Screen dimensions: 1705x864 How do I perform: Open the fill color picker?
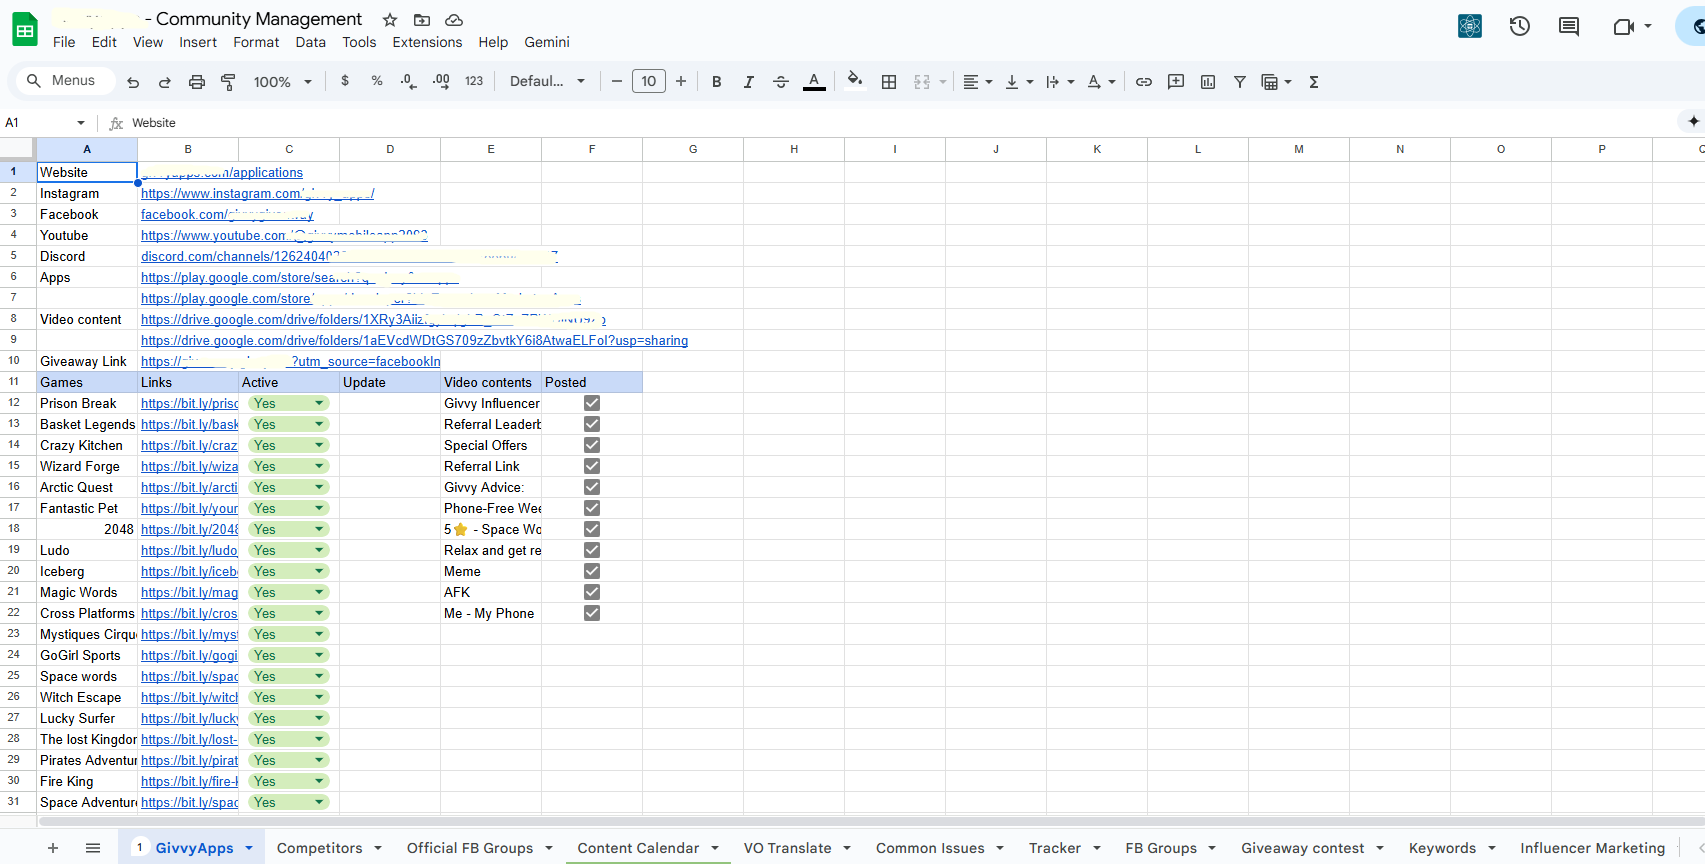click(x=854, y=81)
